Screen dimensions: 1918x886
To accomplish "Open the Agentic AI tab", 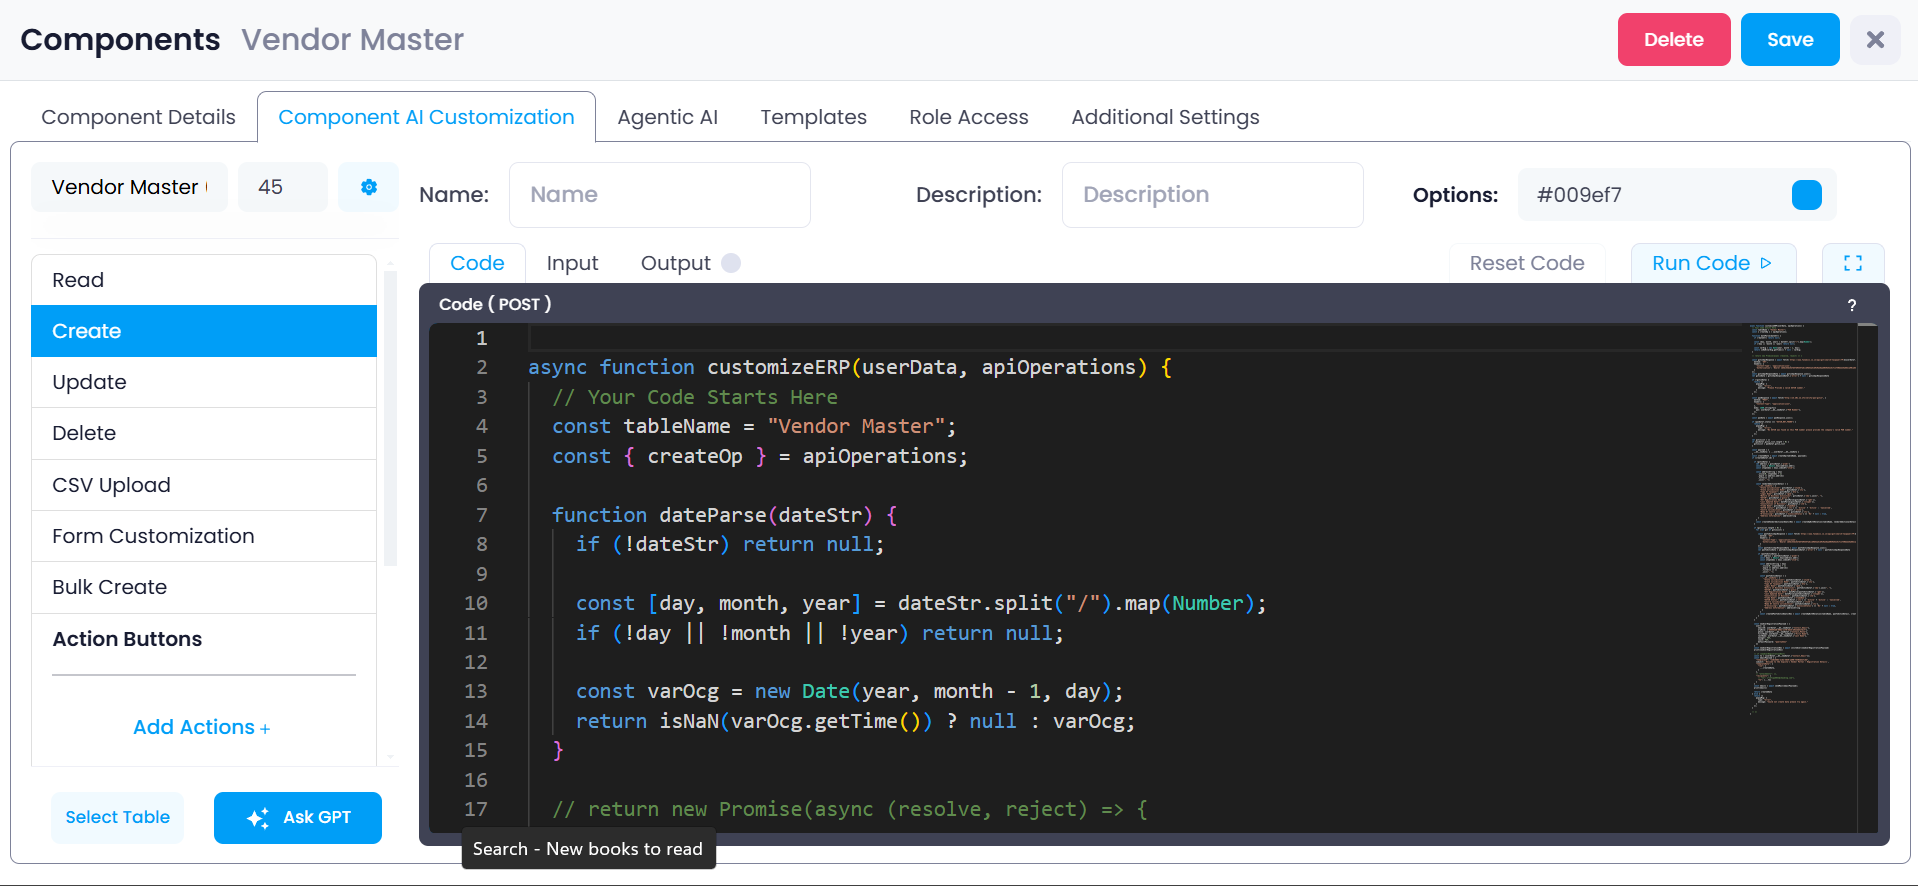I will tap(667, 117).
